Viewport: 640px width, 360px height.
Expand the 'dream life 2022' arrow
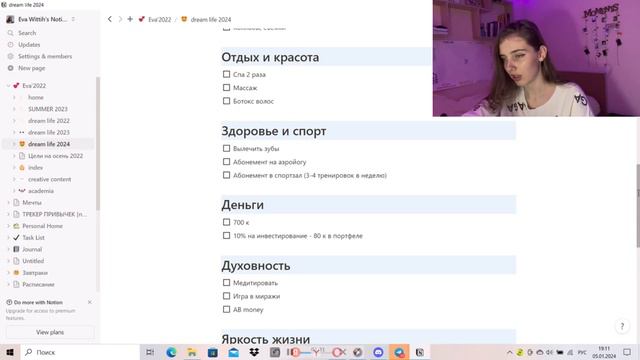[x=14, y=121]
